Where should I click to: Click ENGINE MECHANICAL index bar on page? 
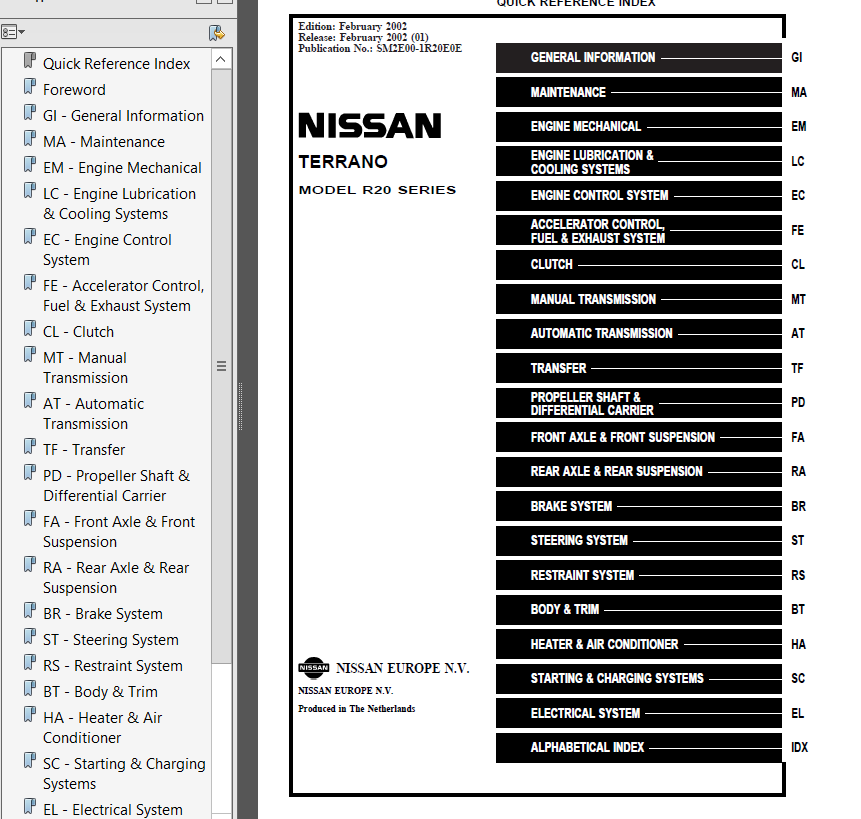(639, 127)
